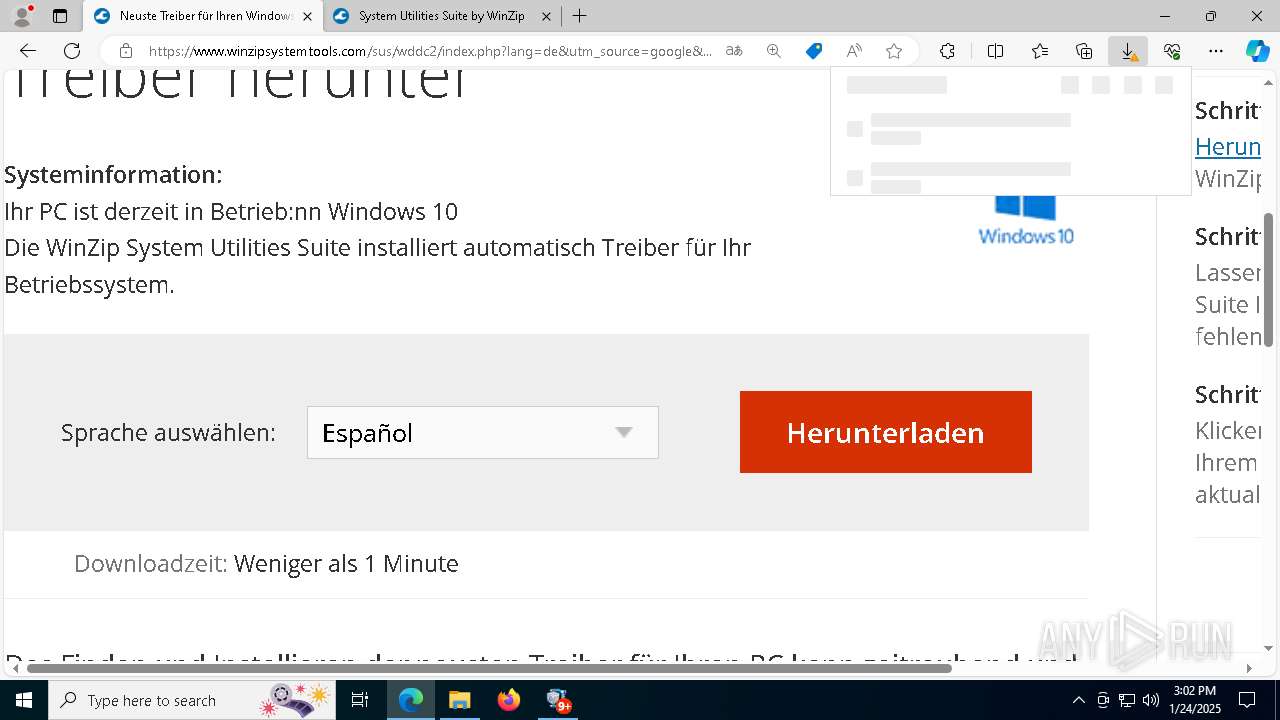Open the tab actions menu icon

tap(60, 16)
